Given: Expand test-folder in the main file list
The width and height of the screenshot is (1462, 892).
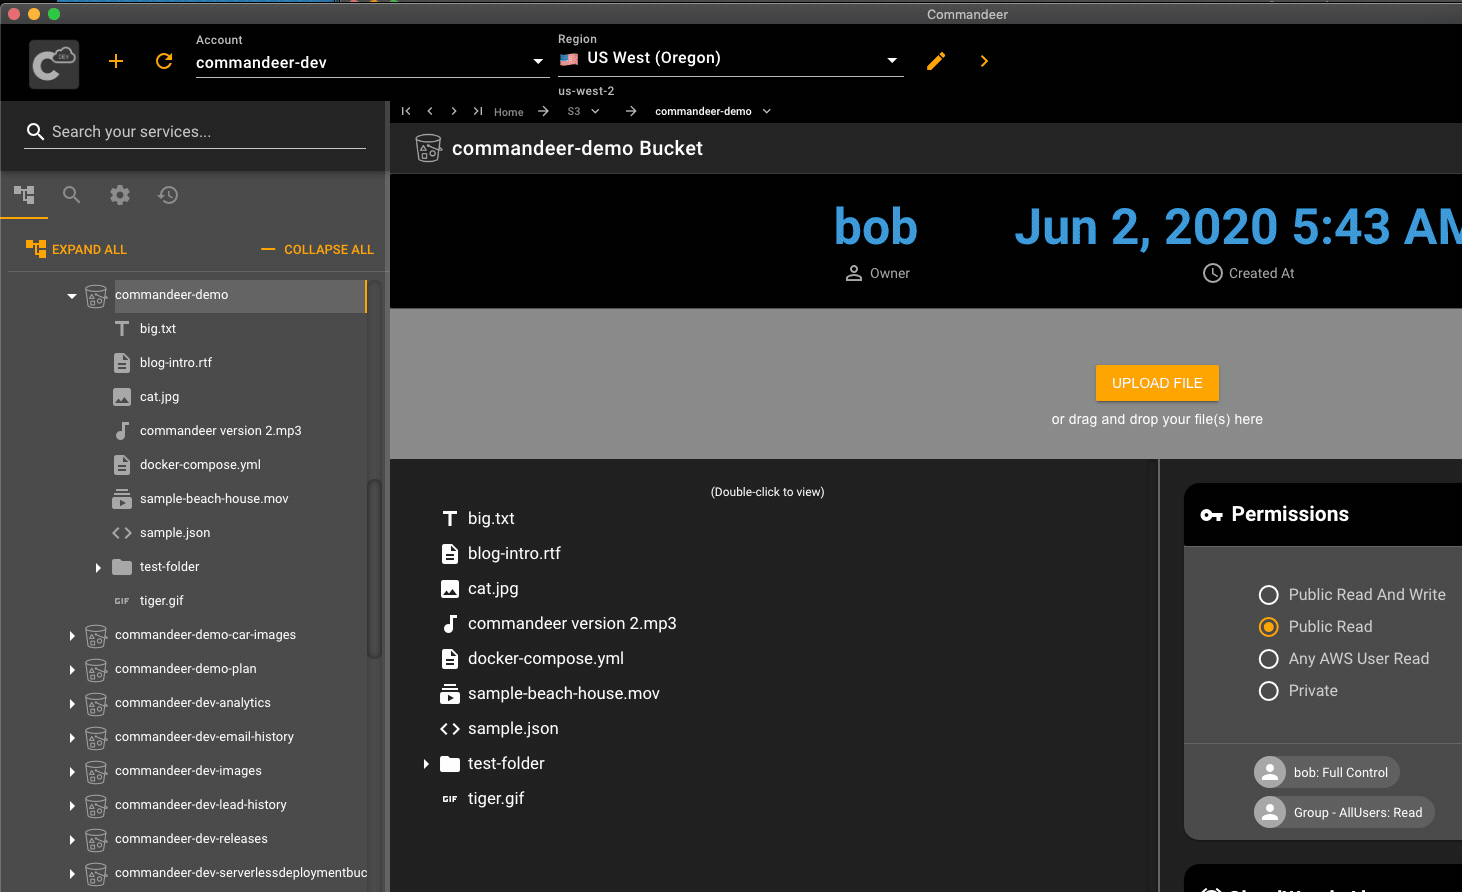Looking at the screenshot, I should point(426,764).
